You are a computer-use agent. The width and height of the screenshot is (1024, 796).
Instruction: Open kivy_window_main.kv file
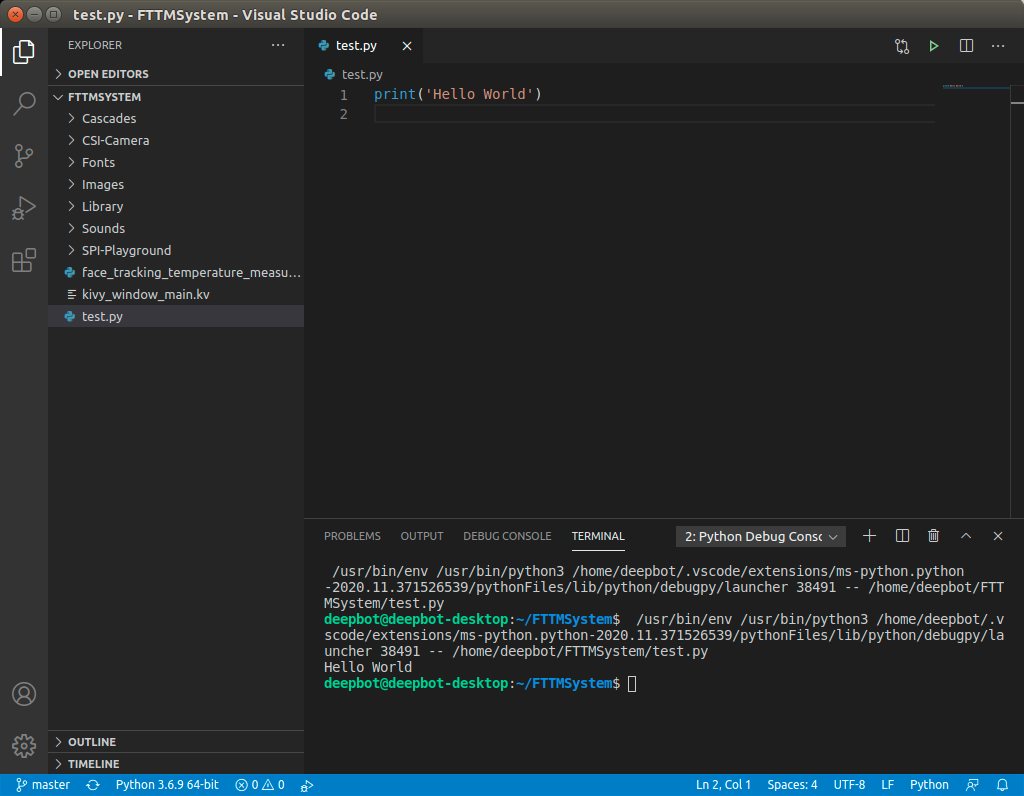[x=176, y=295]
